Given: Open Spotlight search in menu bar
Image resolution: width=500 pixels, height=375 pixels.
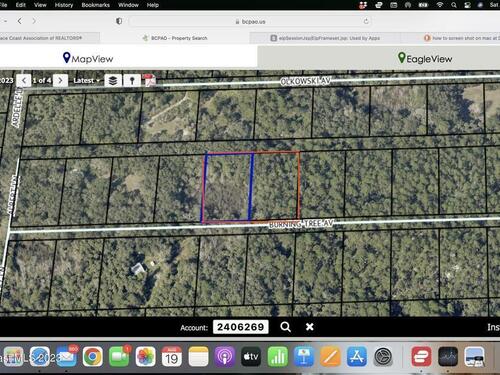Looking at the screenshot, I should tap(454, 5).
